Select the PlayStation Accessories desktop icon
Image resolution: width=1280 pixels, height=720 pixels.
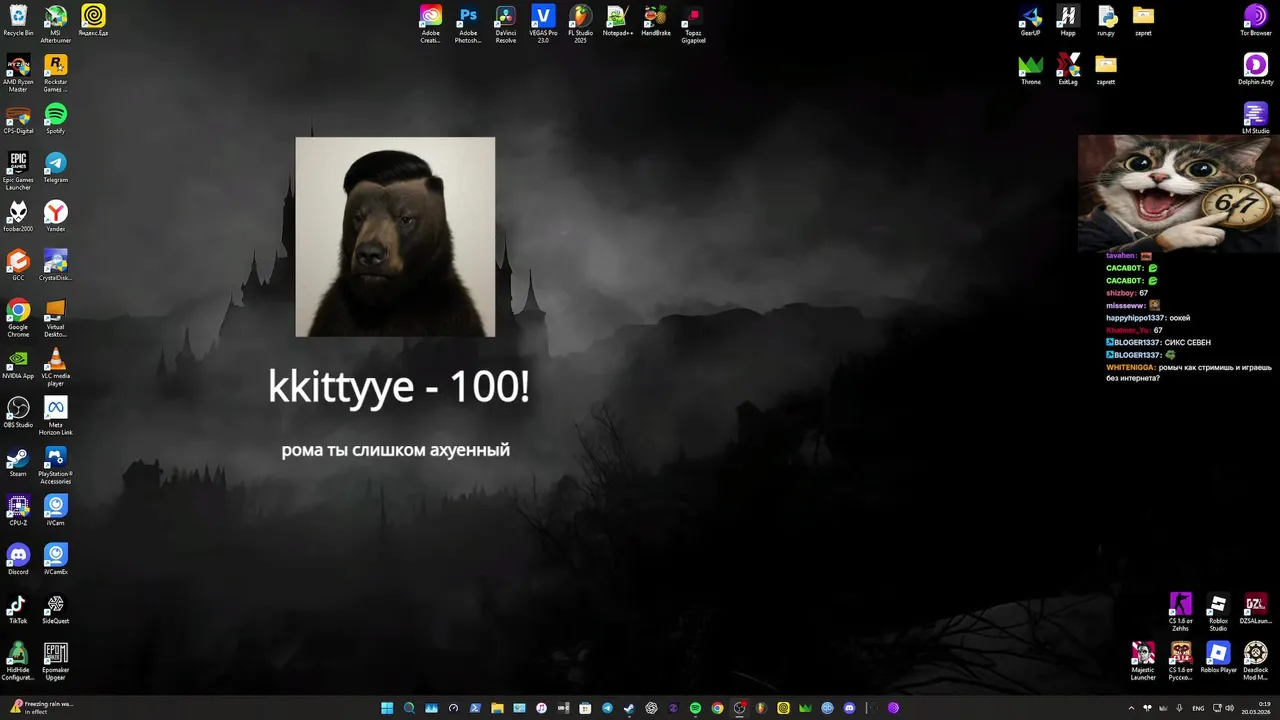coord(56,465)
